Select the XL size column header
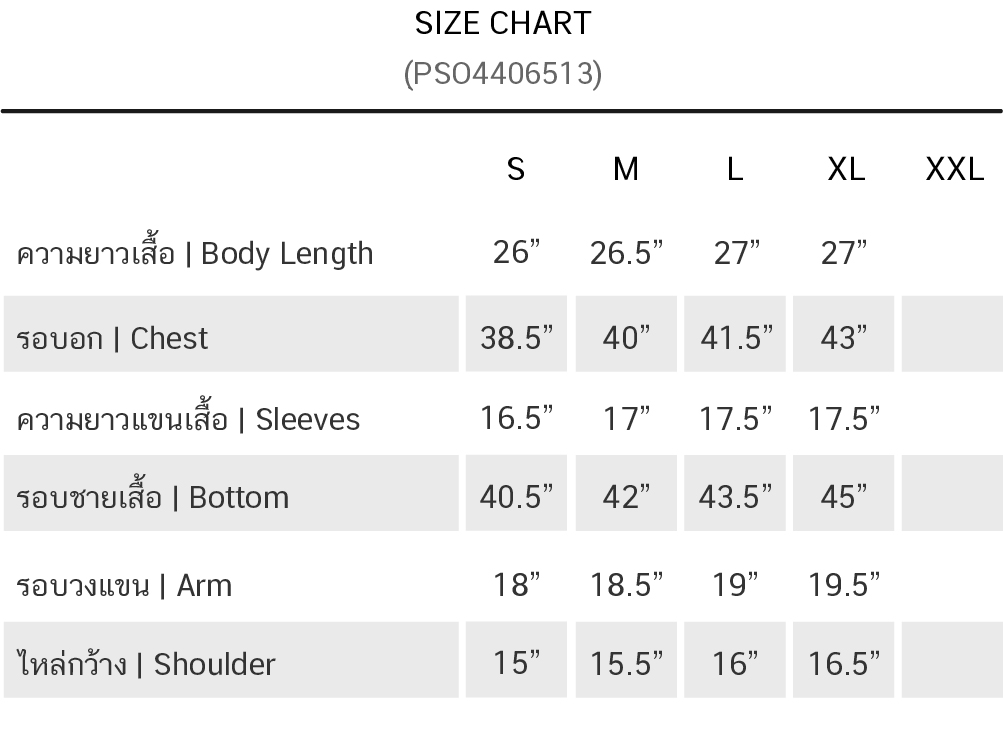 click(x=846, y=170)
